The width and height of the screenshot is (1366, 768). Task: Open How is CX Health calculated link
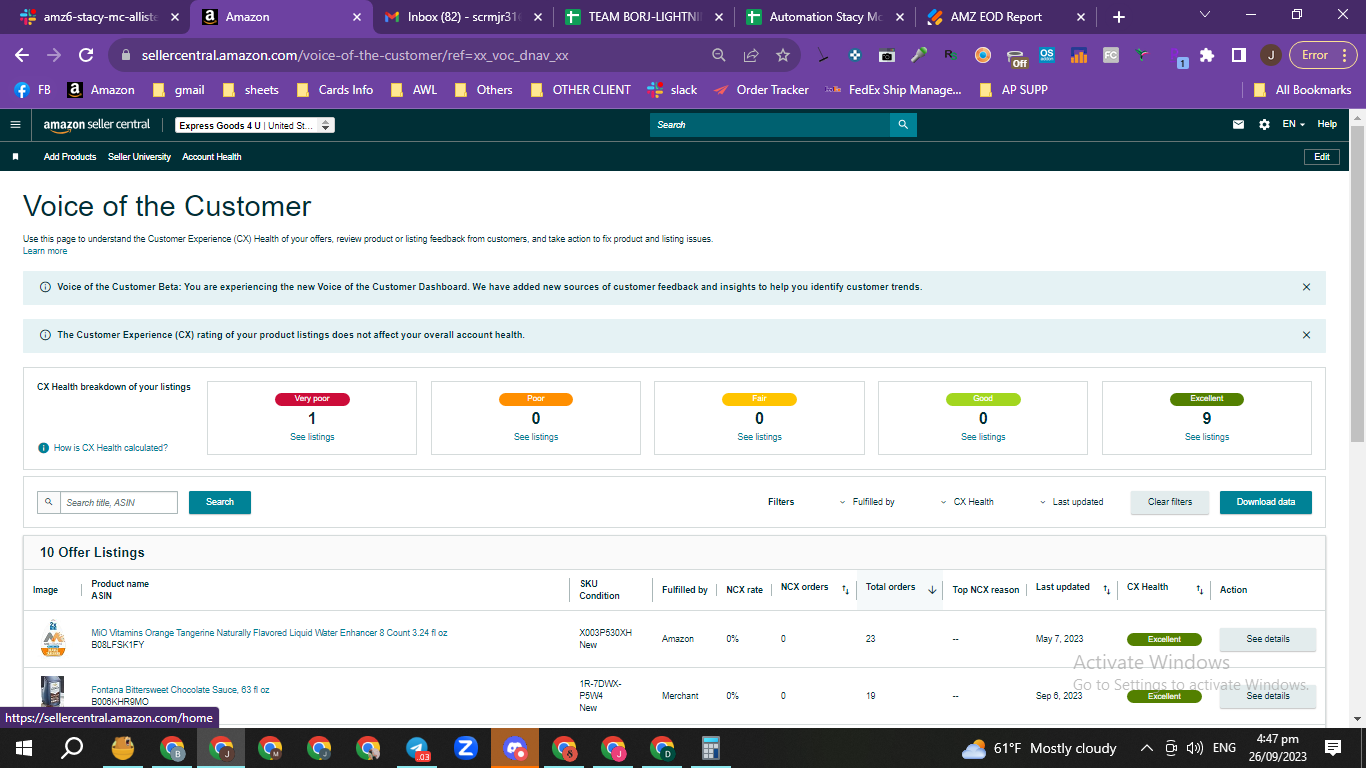click(x=111, y=448)
